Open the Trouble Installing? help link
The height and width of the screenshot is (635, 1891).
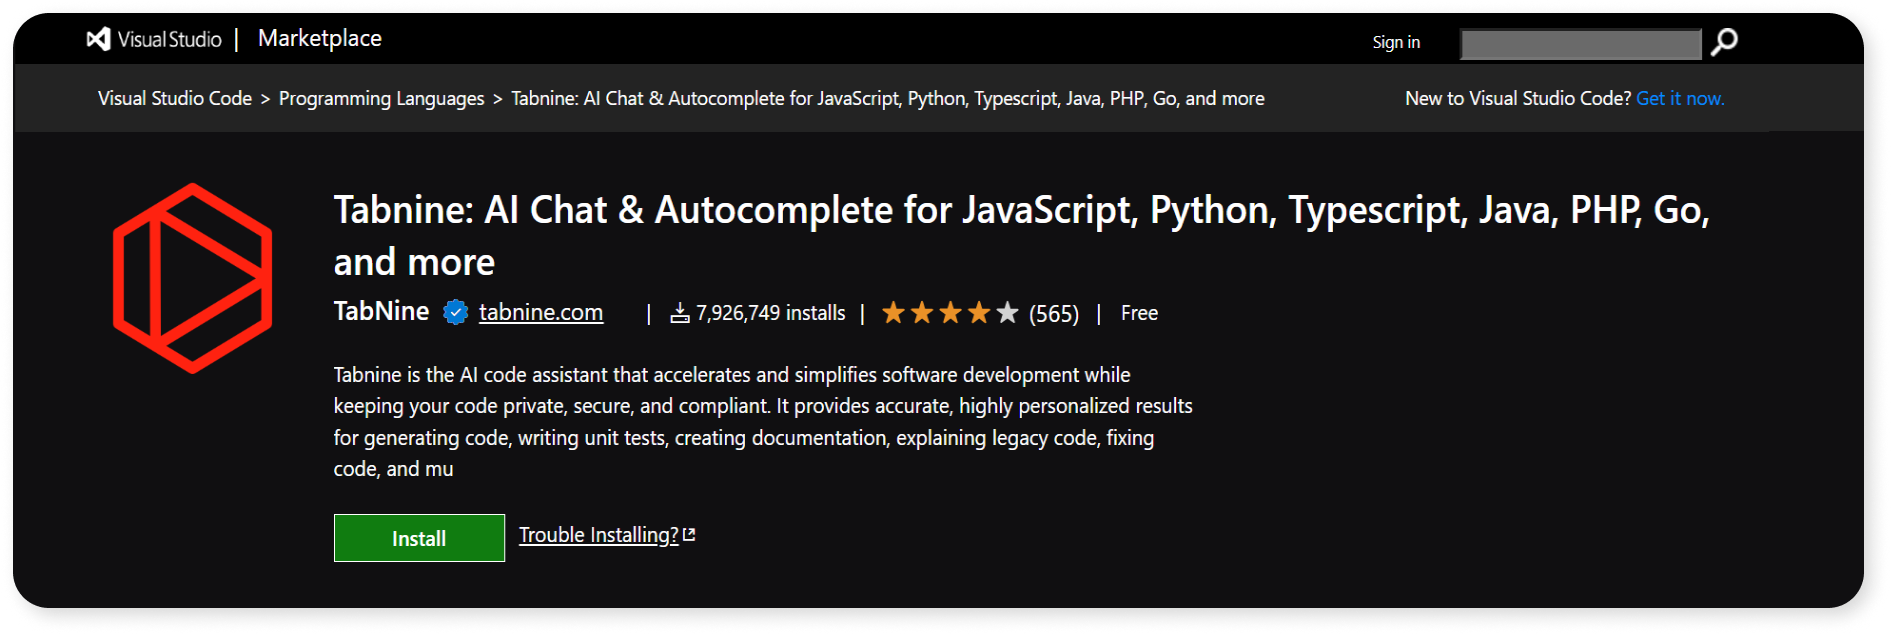[x=598, y=535]
